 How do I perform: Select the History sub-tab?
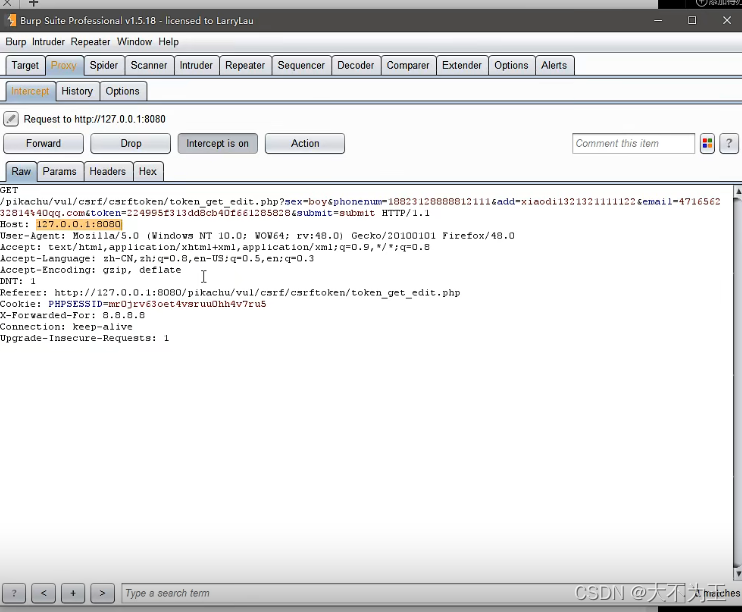coord(77,91)
